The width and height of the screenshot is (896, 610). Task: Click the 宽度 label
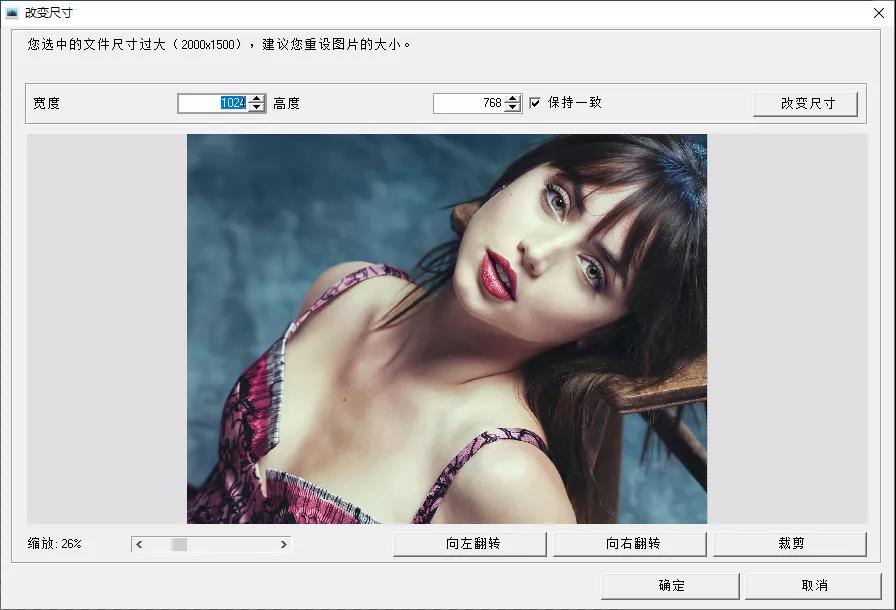(46, 103)
